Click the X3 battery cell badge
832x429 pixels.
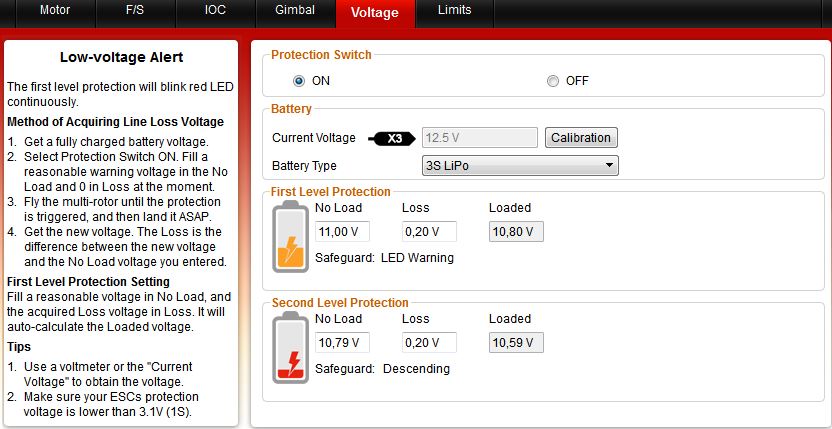click(391, 138)
